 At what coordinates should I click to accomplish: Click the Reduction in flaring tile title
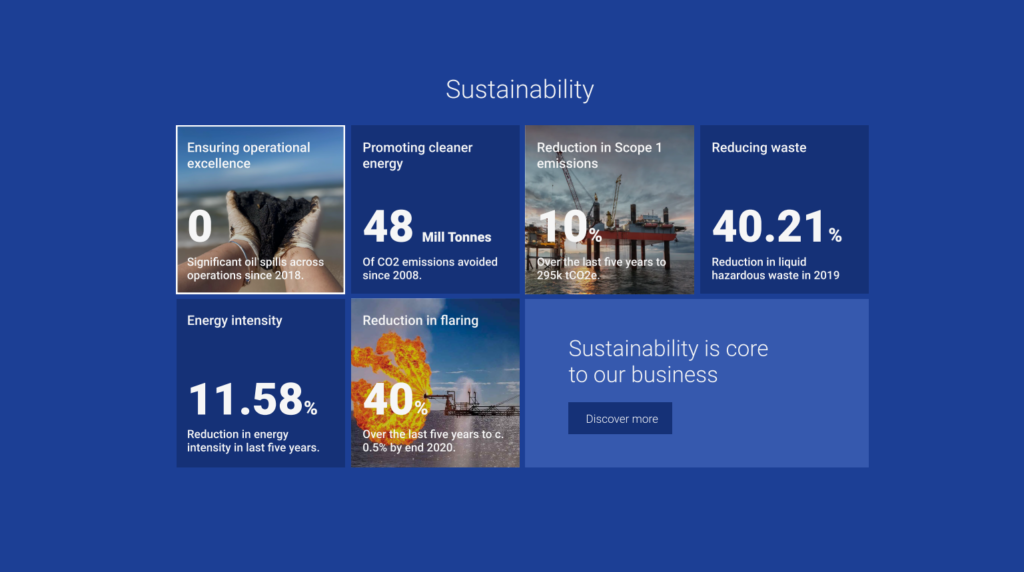(420, 320)
